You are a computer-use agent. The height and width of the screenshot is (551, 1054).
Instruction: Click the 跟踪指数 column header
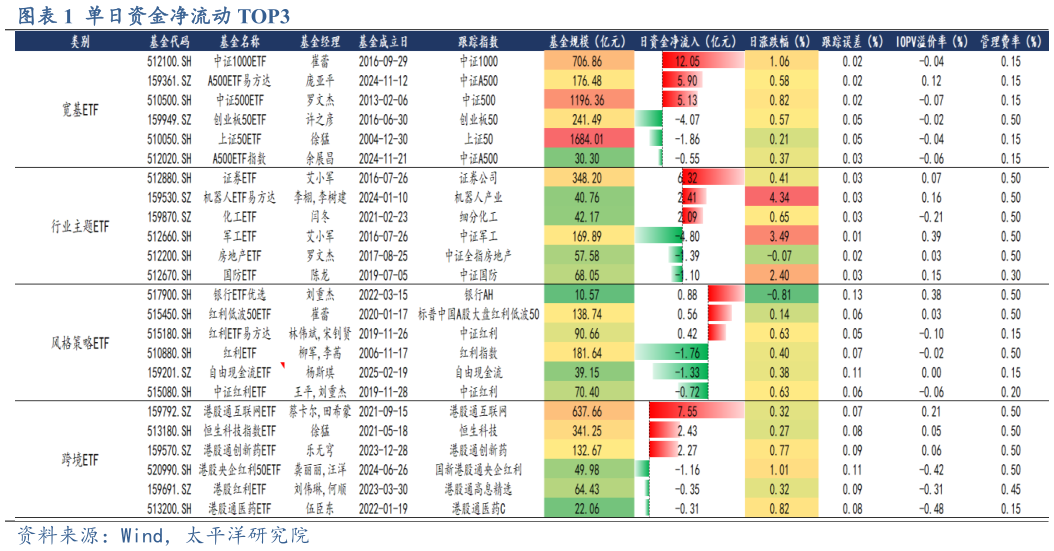(479, 42)
